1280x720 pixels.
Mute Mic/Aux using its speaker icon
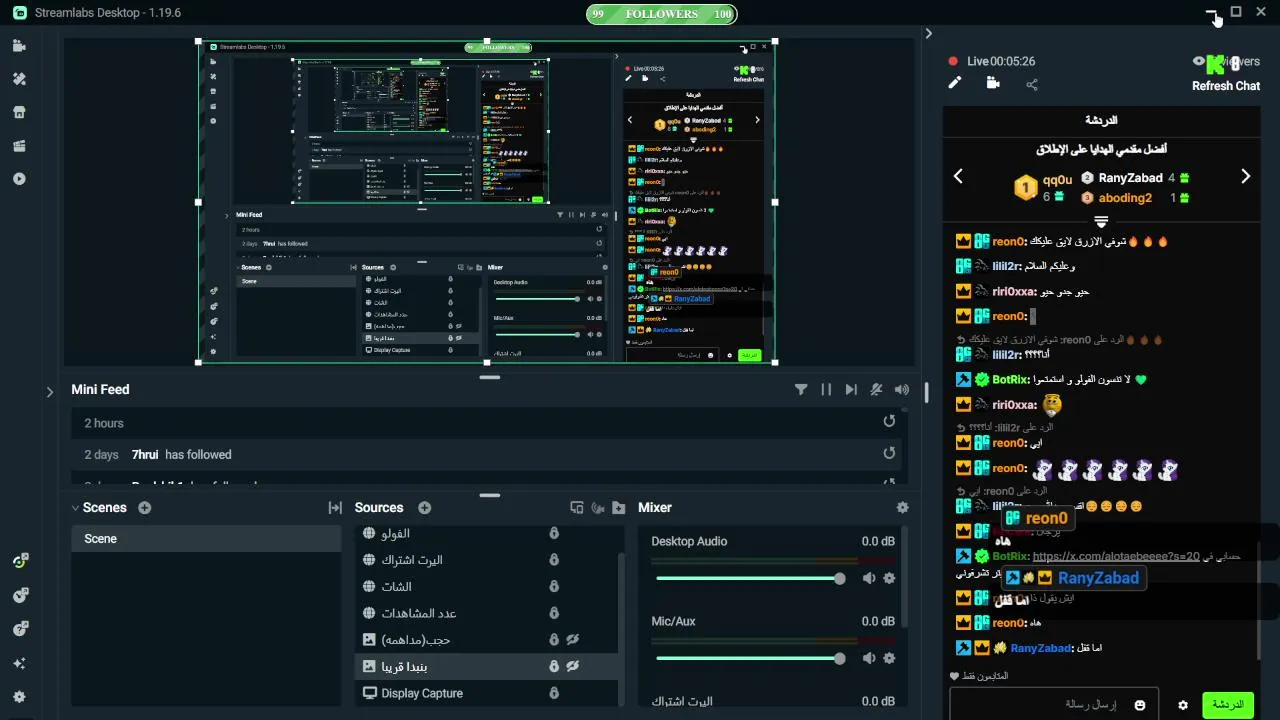coord(869,658)
